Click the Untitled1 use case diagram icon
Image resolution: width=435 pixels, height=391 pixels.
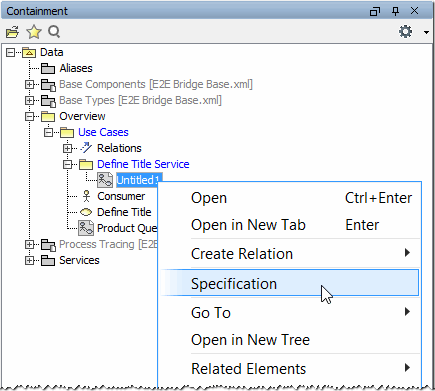click(x=105, y=180)
